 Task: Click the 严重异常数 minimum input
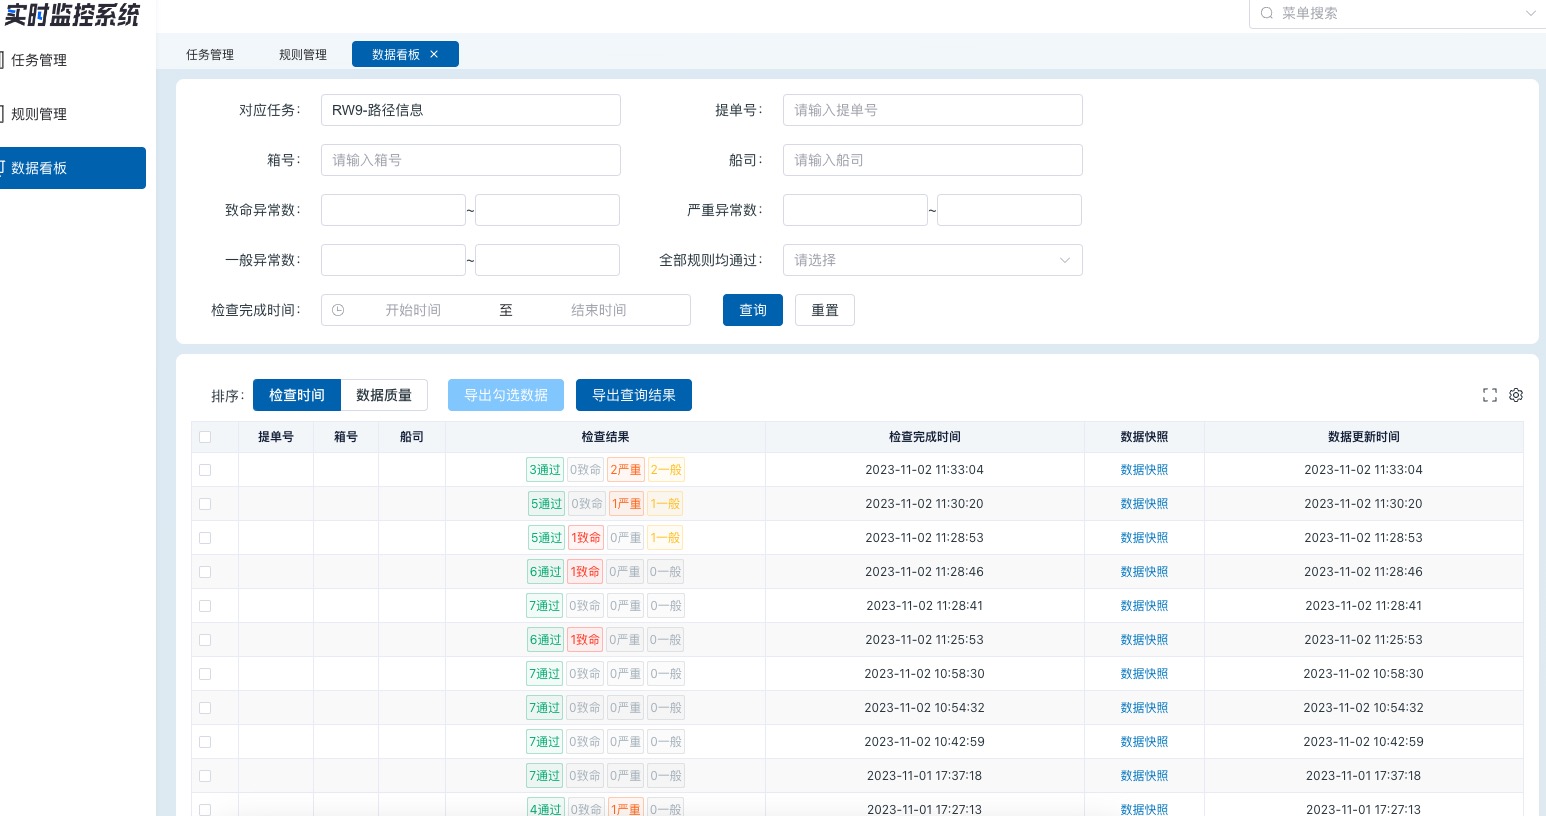point(855,210)
